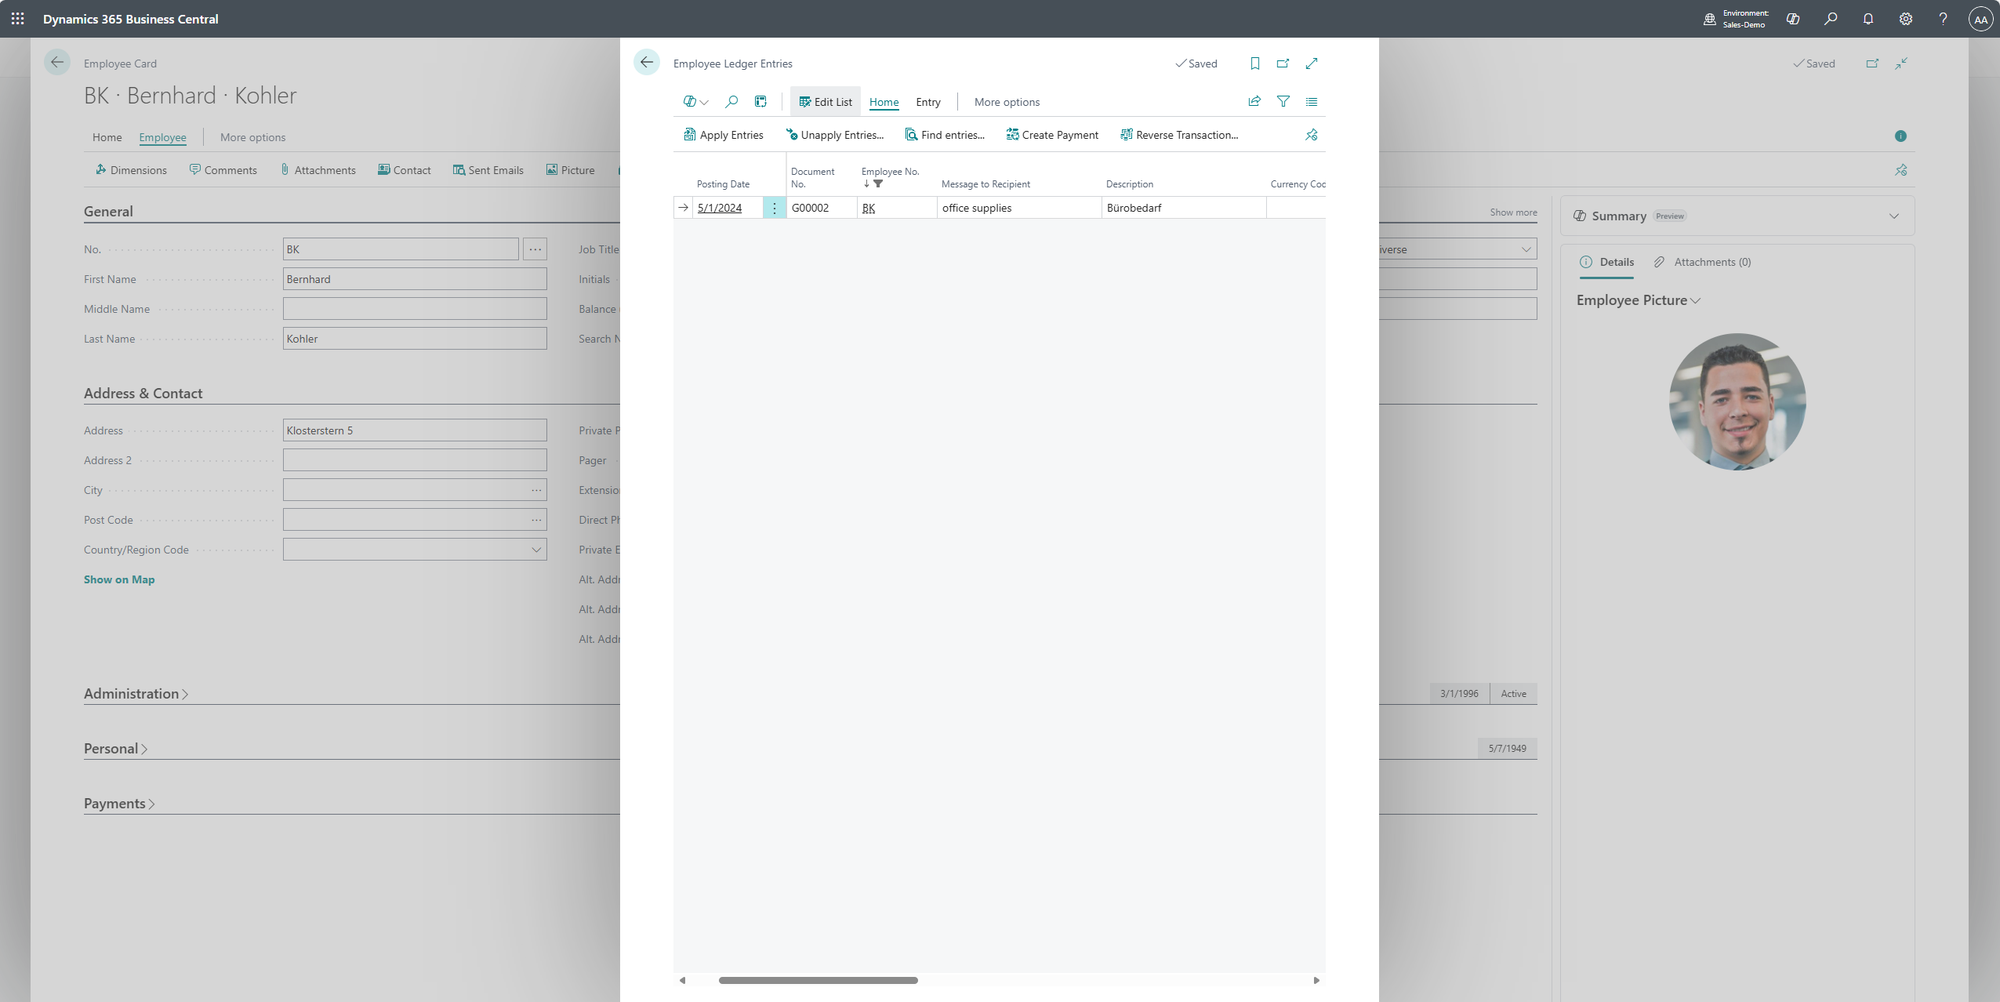The image size is (2000, 1002).
Task: Toggle Edit List mode
Action: point(825,102)
